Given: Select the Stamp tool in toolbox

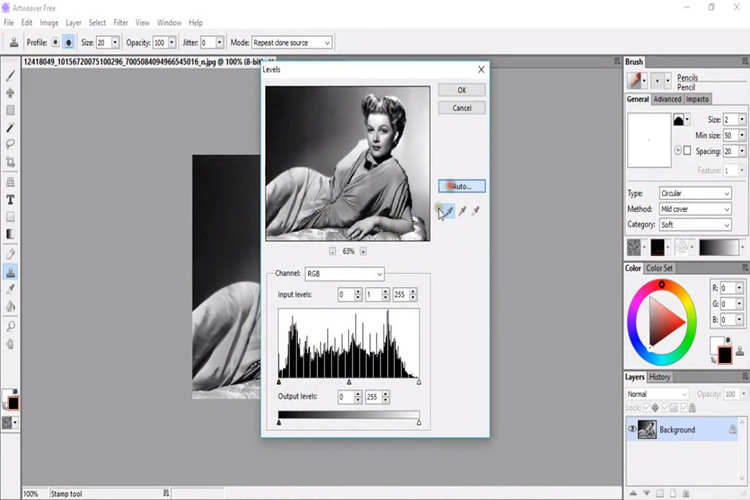Looking at the screenshot, I should point(10,272).
